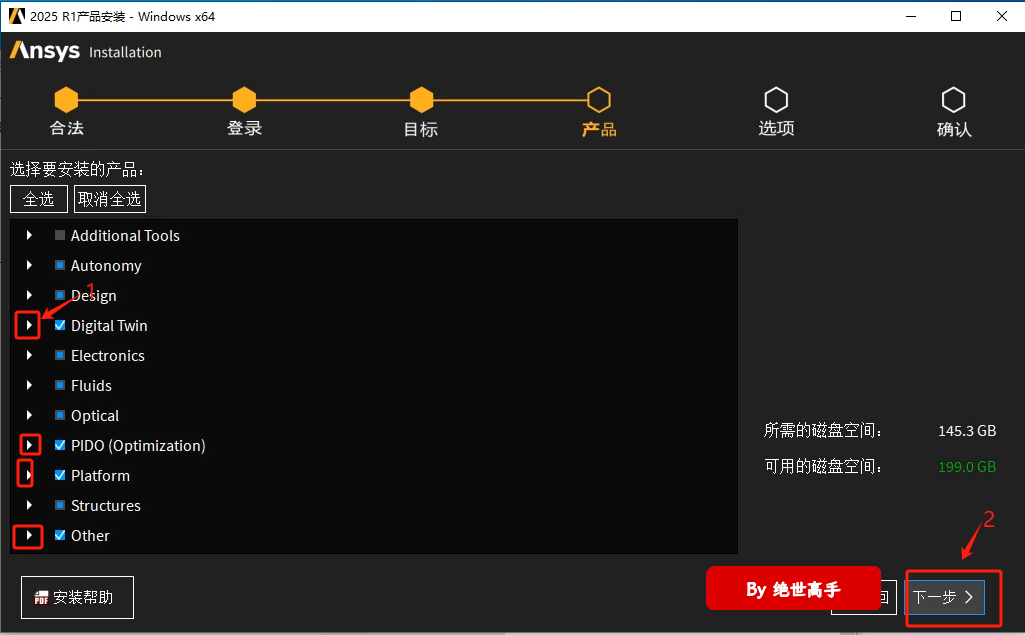Expand the Additional Tools tree node
The image size is (1025, 635).
coord(29,235)
